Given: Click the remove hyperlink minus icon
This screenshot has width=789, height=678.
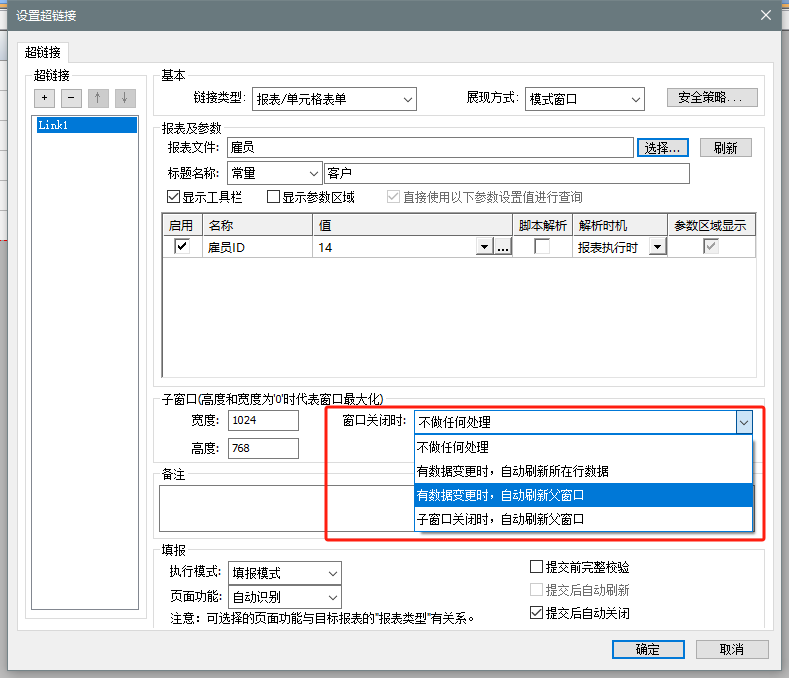Looking at the screenshot, I should coord(71,98).
